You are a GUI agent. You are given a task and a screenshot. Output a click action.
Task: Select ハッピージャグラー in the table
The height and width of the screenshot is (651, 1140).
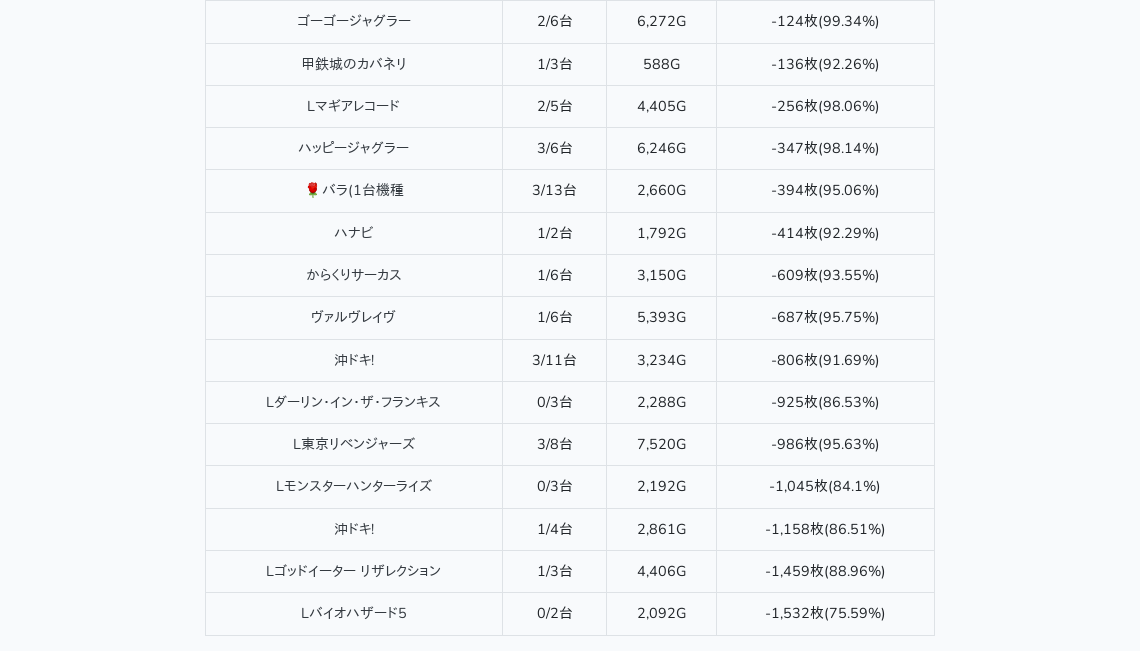pyautogui.click(x=354, y=148)
